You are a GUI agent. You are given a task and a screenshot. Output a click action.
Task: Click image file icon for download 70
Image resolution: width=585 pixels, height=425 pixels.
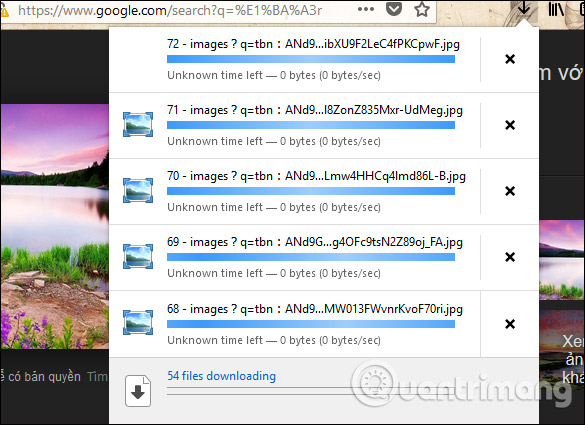pyautogui.click(x=138, y=191)
